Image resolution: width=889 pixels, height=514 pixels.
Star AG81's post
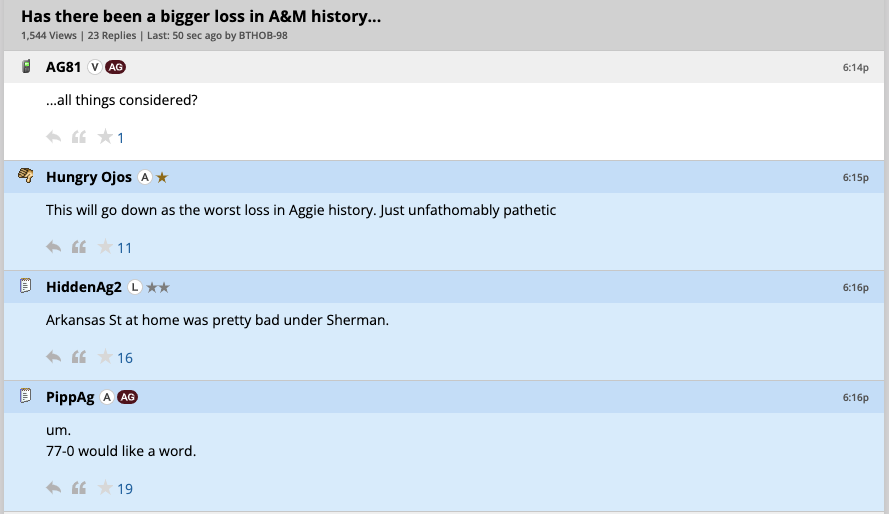105,137
